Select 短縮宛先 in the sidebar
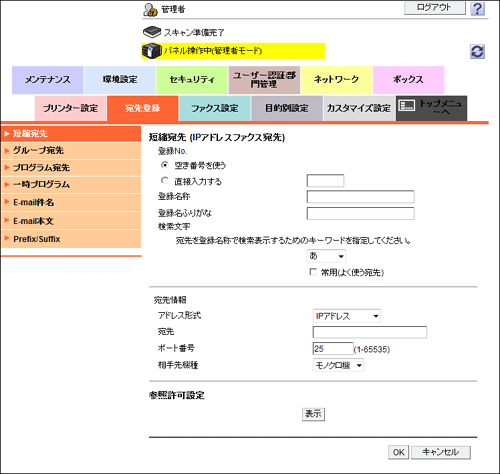The image size is (500, 474). tap(71, 134)
